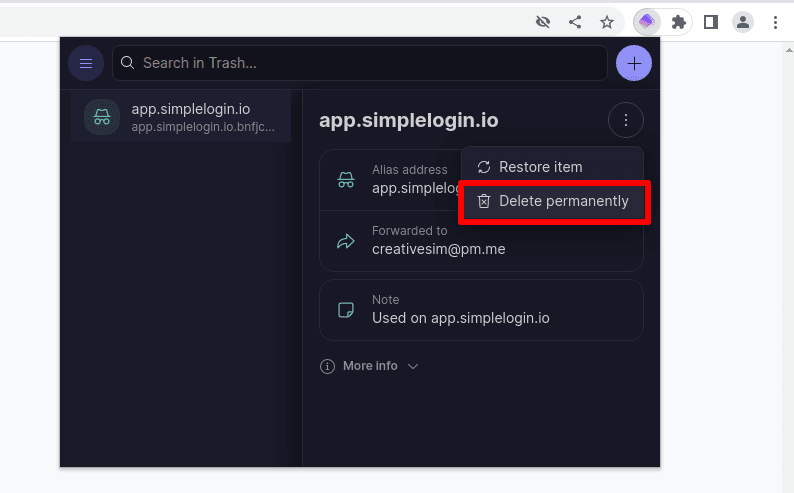Open the hamburger menu in Proton Pass
Viewport: 794px width, 493px height.
[x=86, y=63]
